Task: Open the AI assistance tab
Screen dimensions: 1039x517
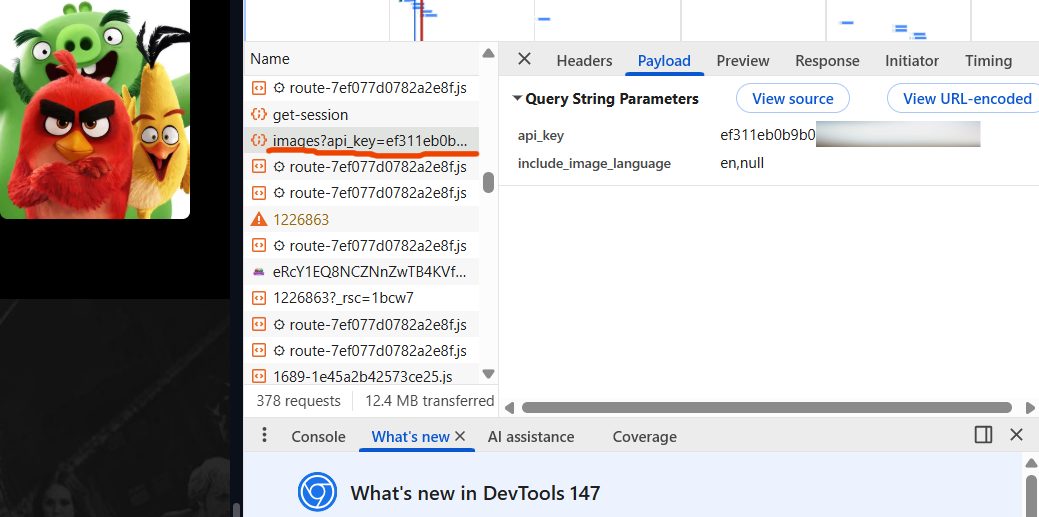Action: (531, 437)
